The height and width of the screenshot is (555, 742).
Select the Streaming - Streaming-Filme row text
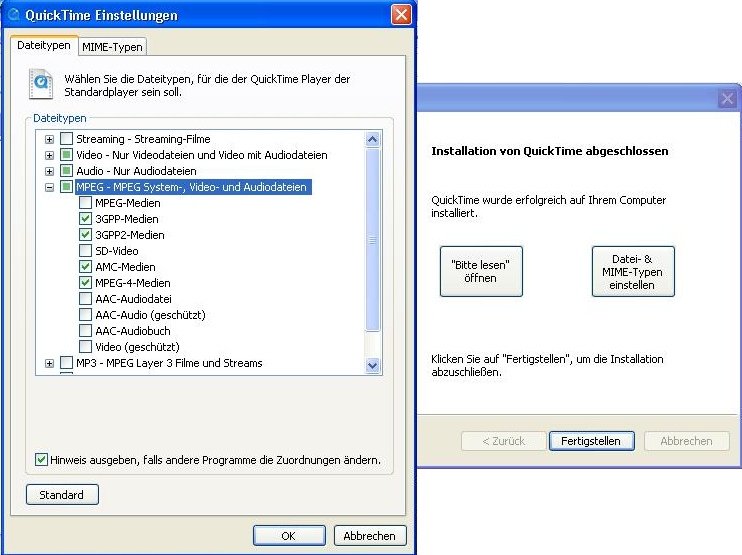143,139
